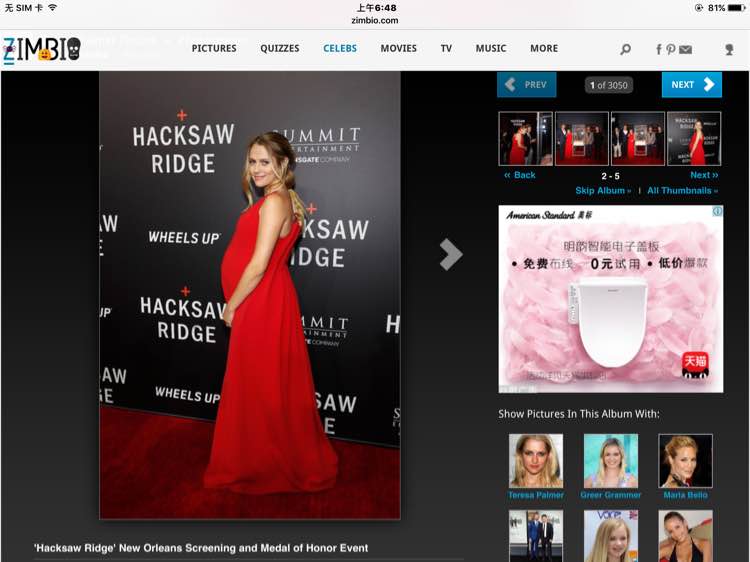This screenshot has height=562, width=750.
Task: Select the PICTURES navigation item
Action: 214,48
